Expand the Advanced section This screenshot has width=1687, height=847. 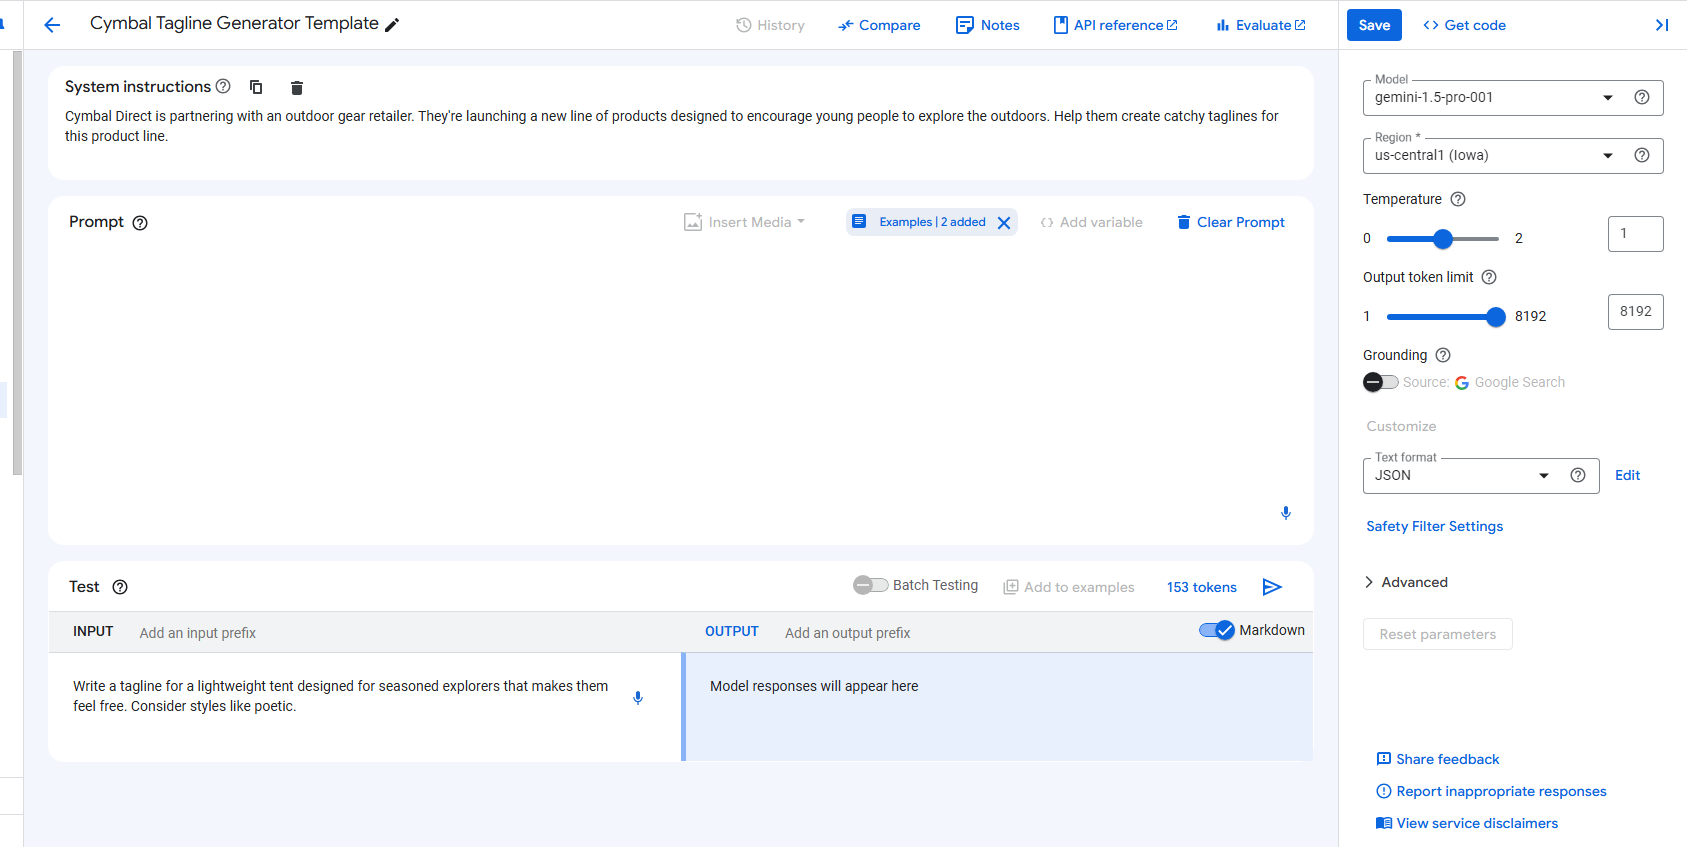coord(1406,582)
